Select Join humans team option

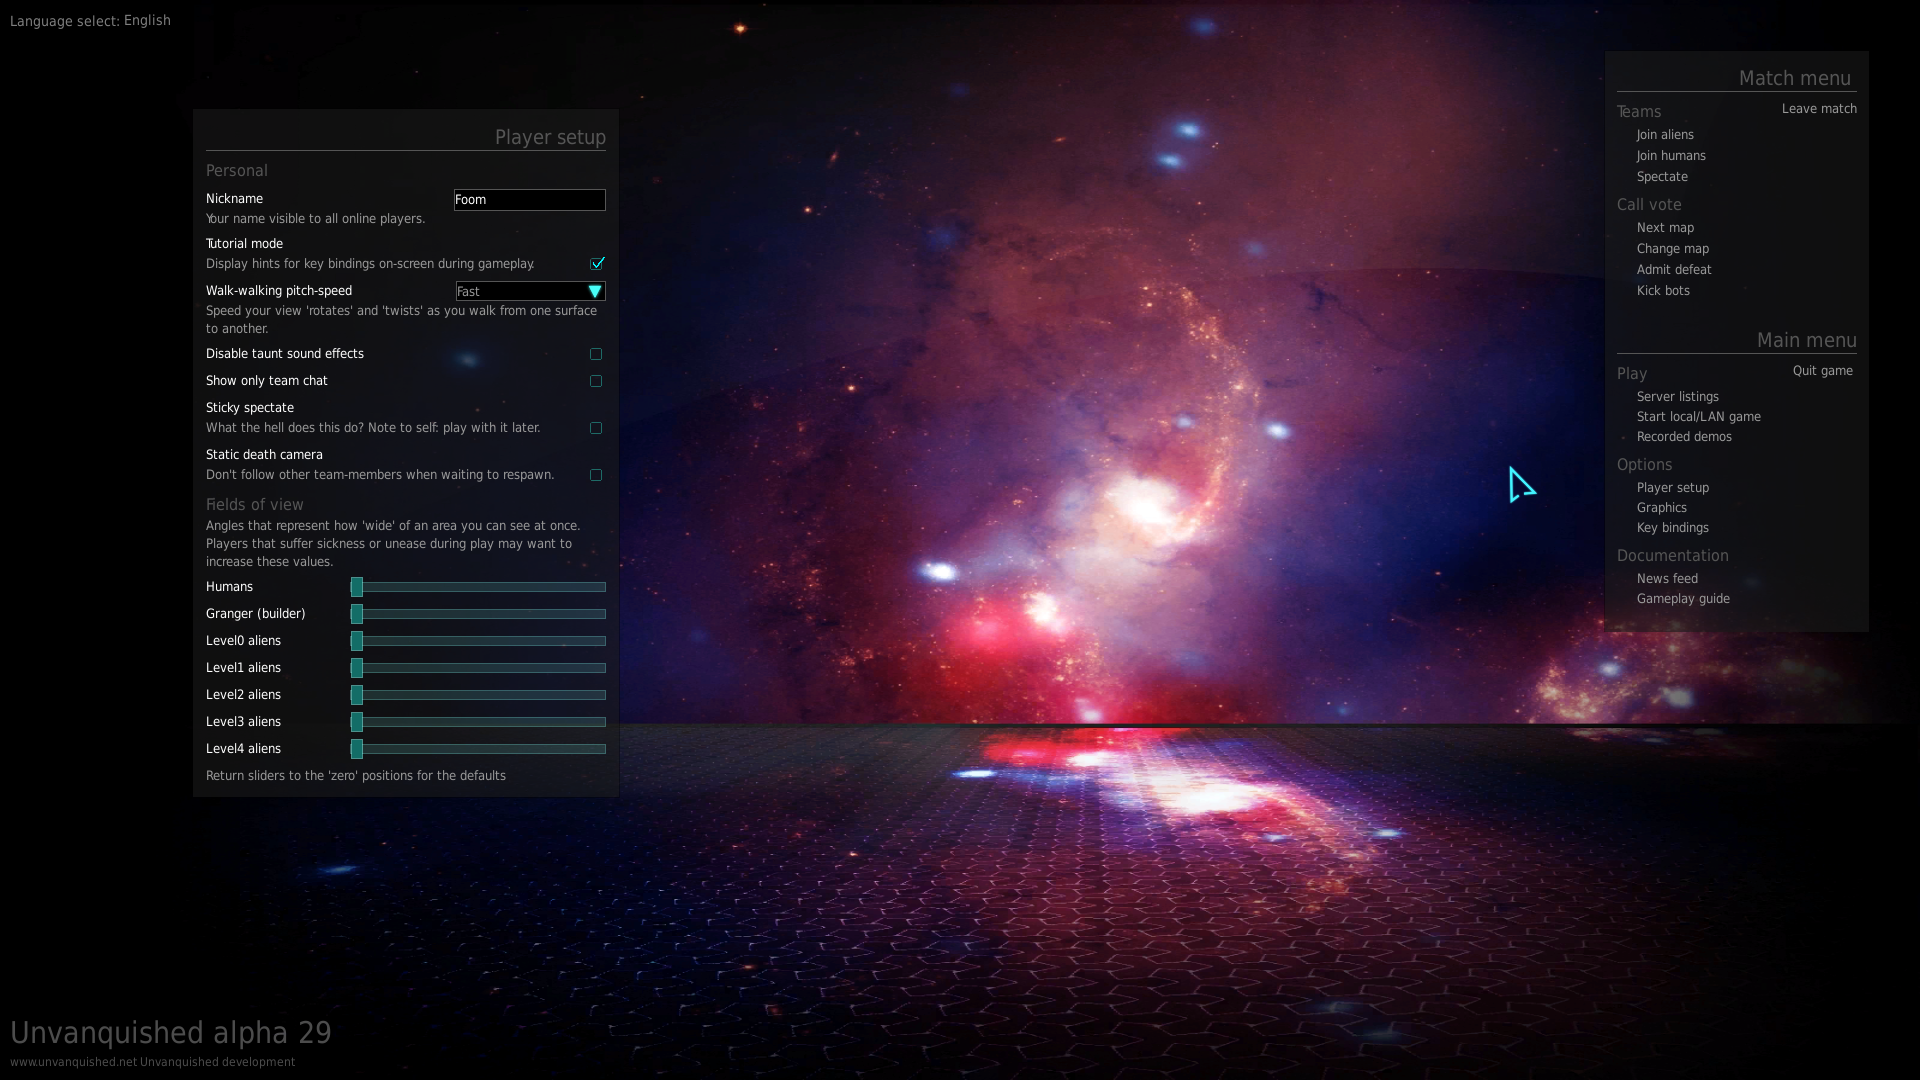tap(1671, 156)
